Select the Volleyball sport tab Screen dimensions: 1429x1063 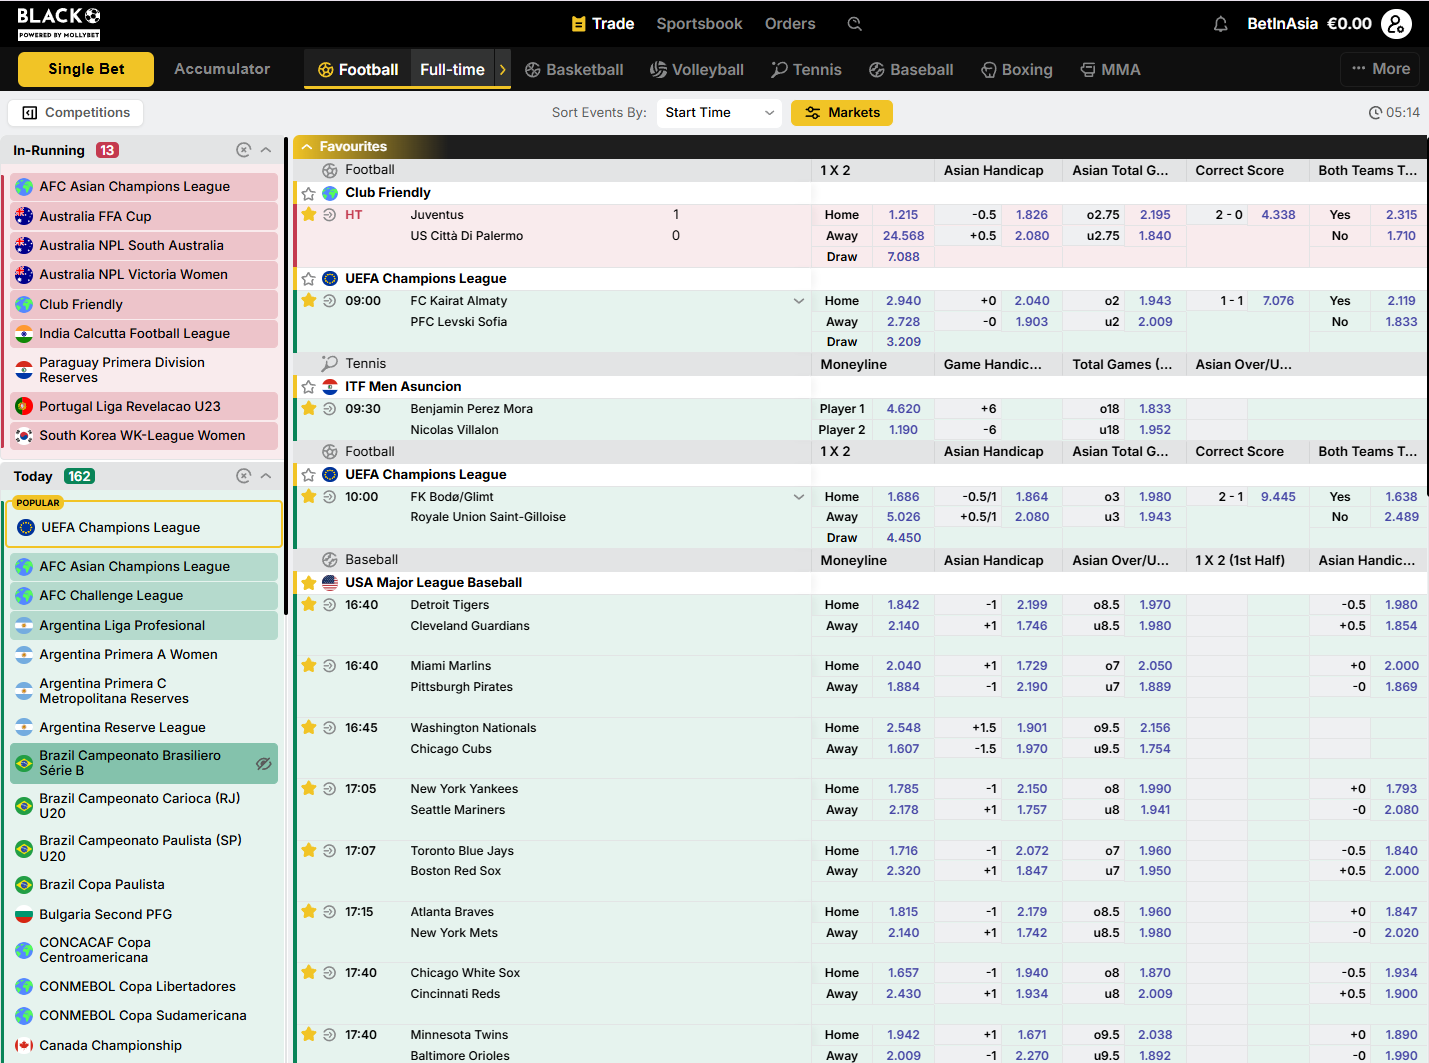point(696,70)
